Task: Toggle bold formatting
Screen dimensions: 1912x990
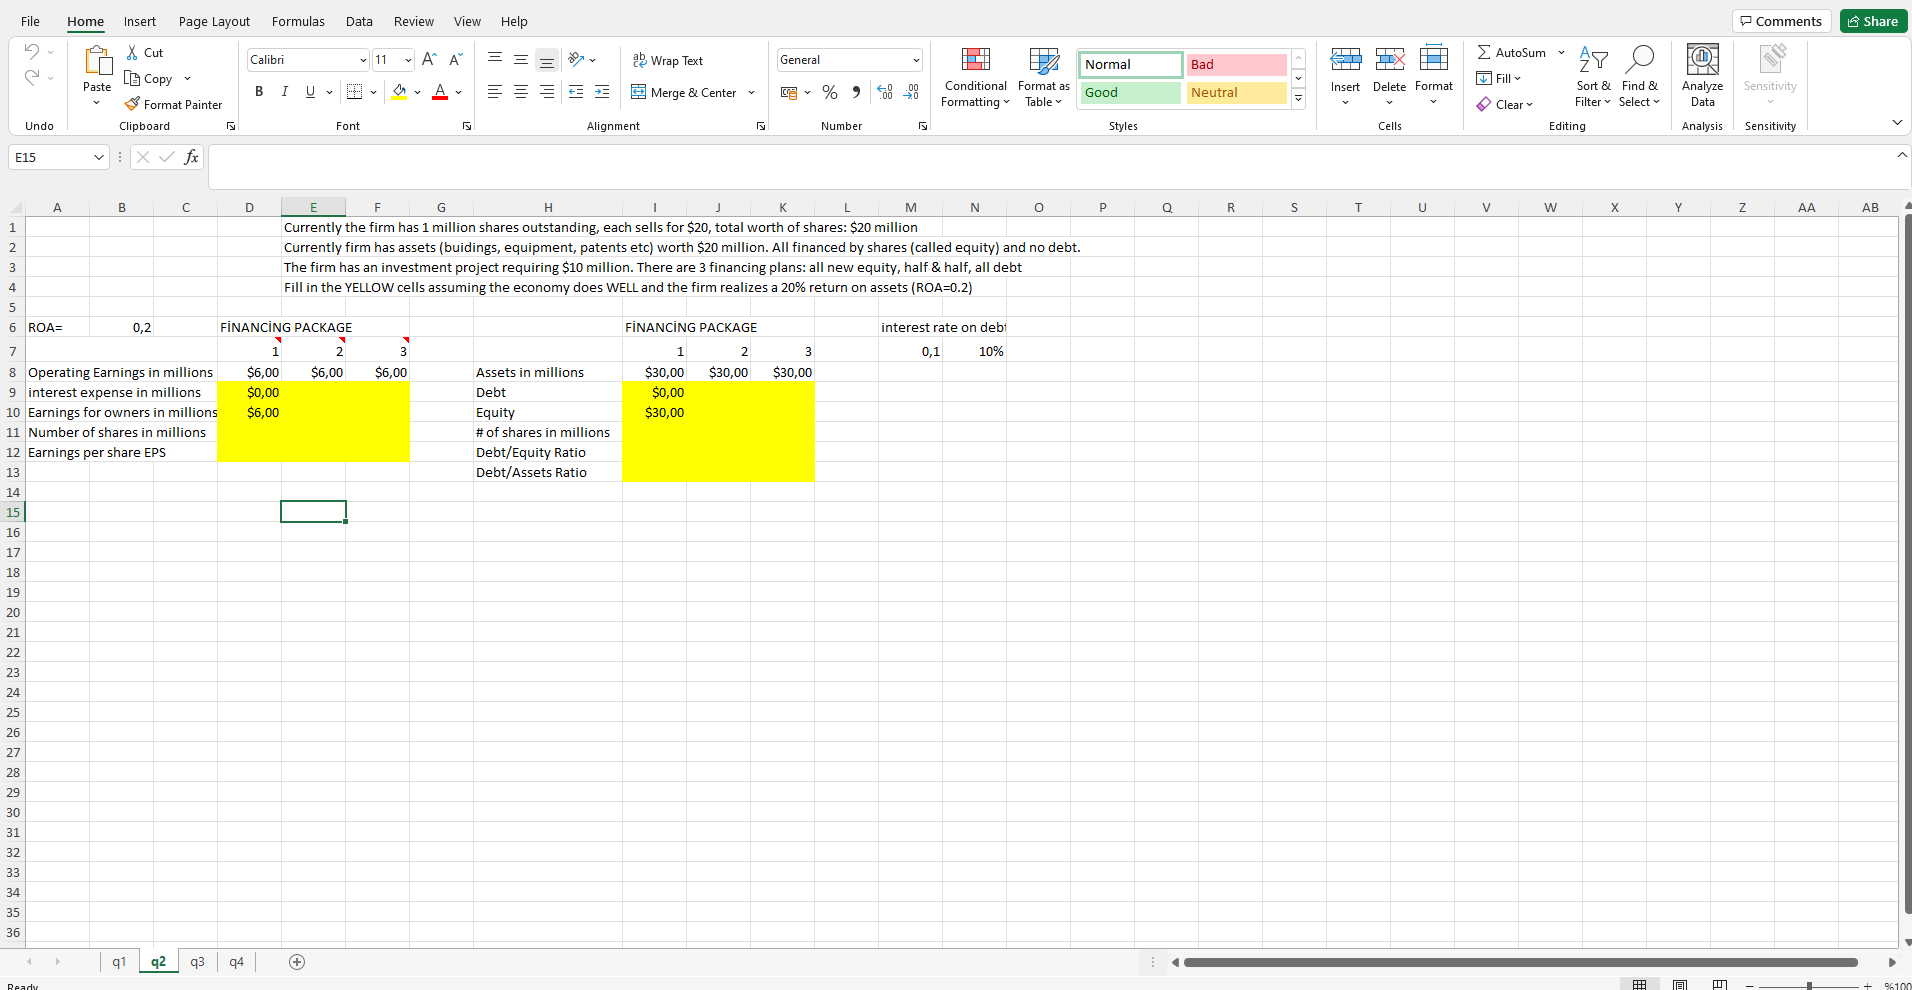Action: (x=259, y=91)
